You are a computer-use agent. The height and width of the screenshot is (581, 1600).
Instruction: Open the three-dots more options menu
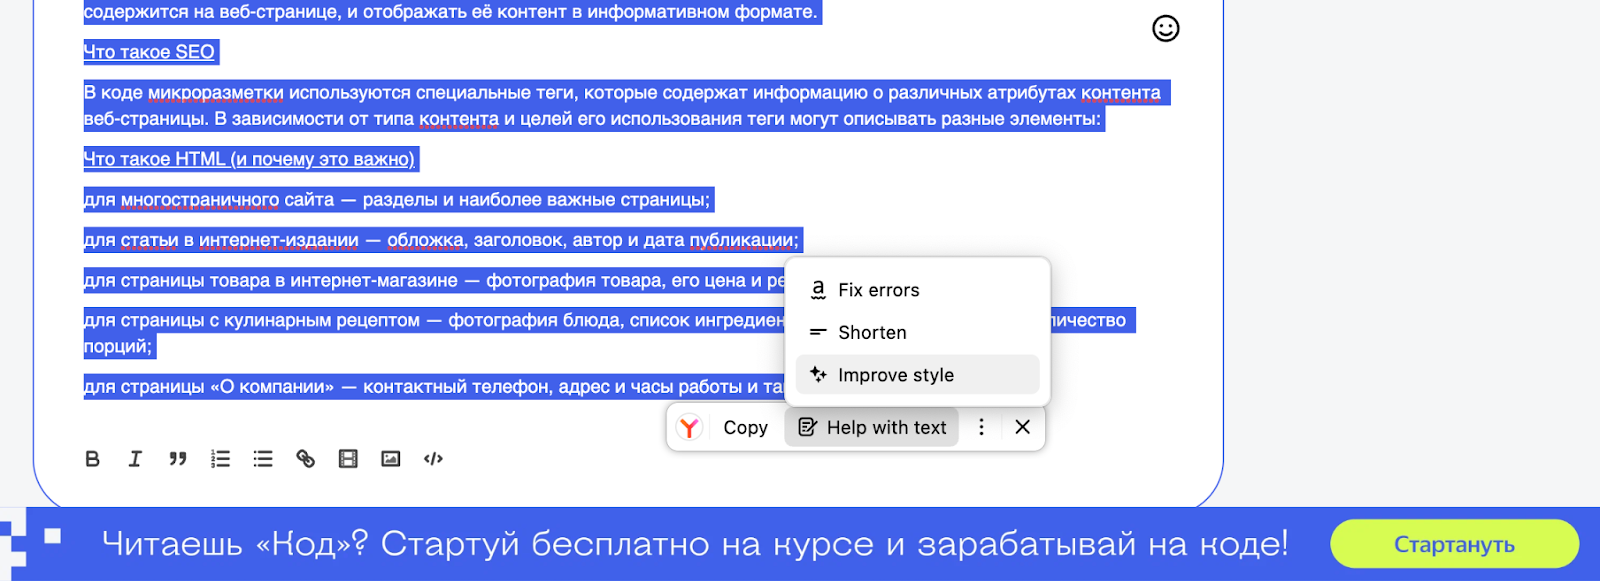tap(981, 427)
